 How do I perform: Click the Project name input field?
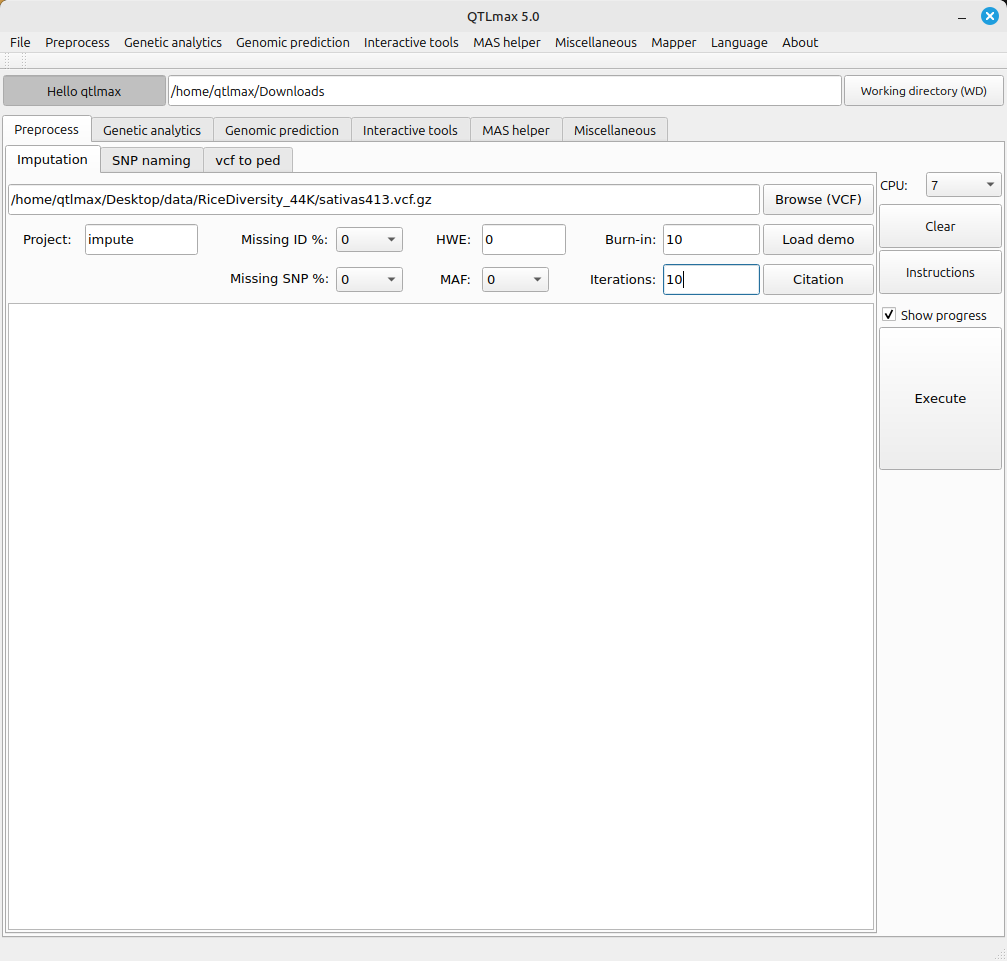point(141,240)
